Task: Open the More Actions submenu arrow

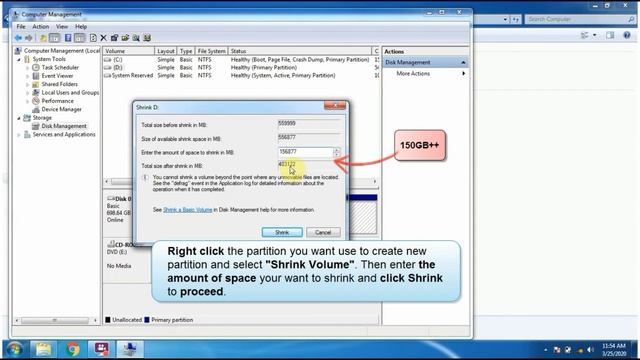Action: (464, 73)
